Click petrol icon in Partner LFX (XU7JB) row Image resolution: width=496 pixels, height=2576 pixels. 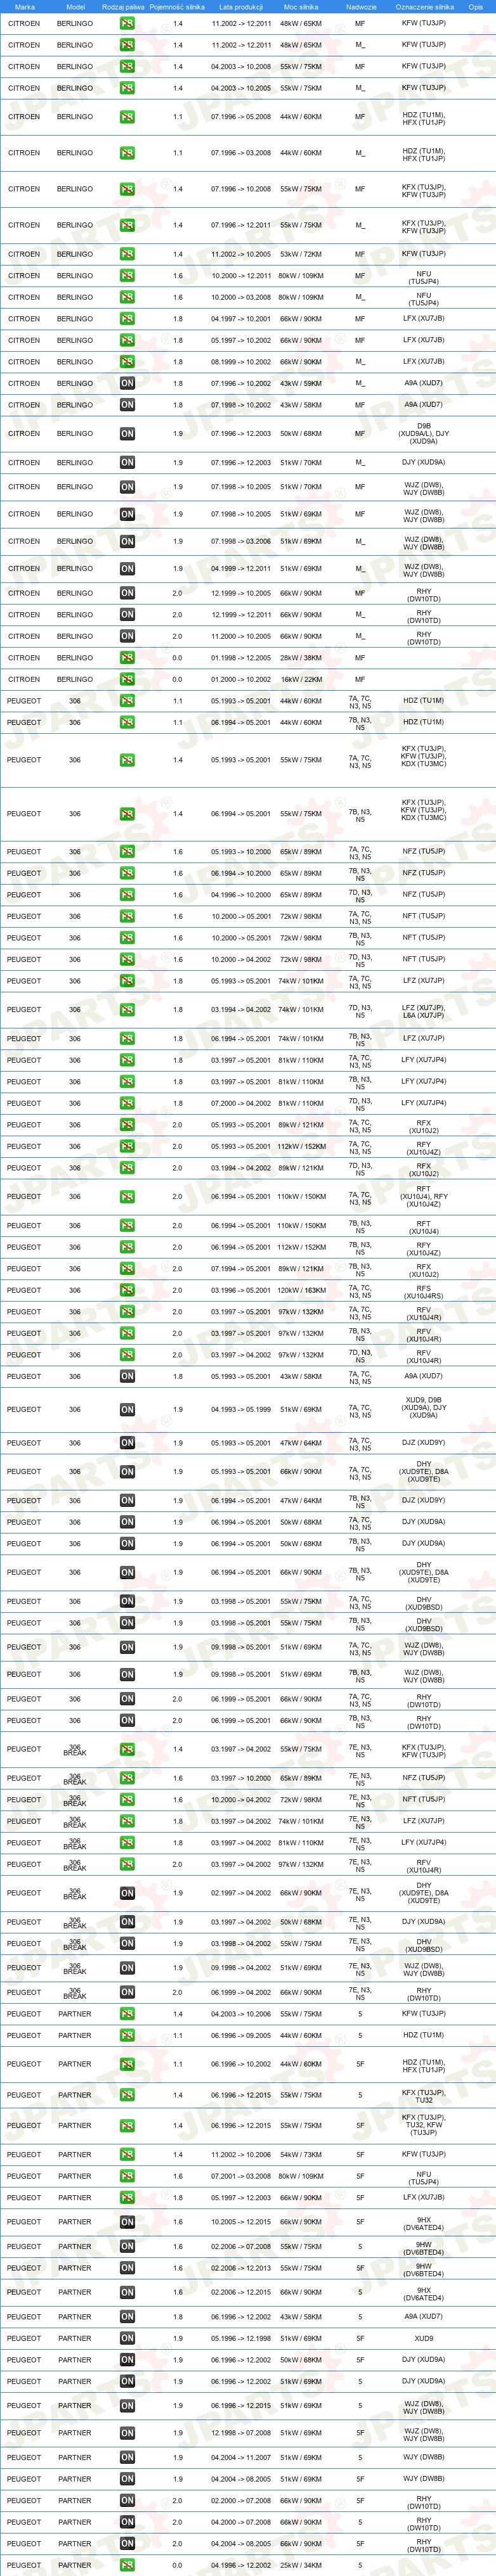tap(127, 2198)
